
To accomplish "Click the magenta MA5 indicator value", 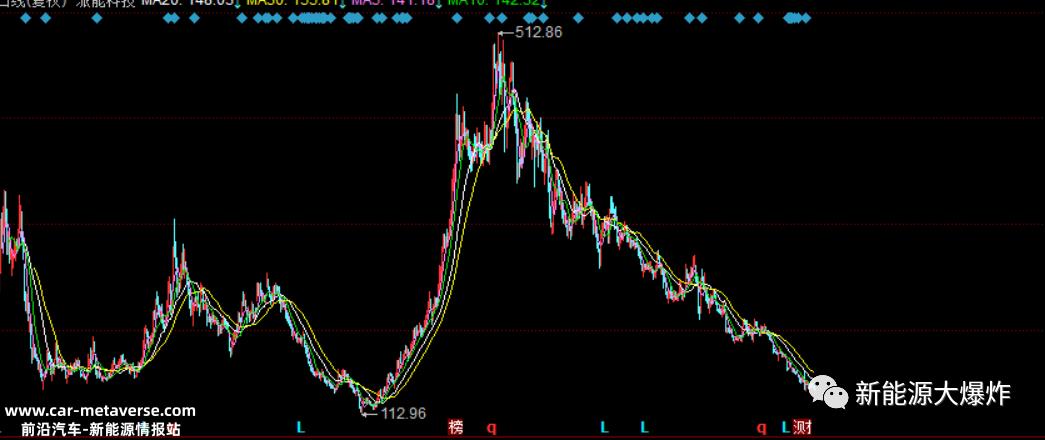I will [x=393, y=3].
